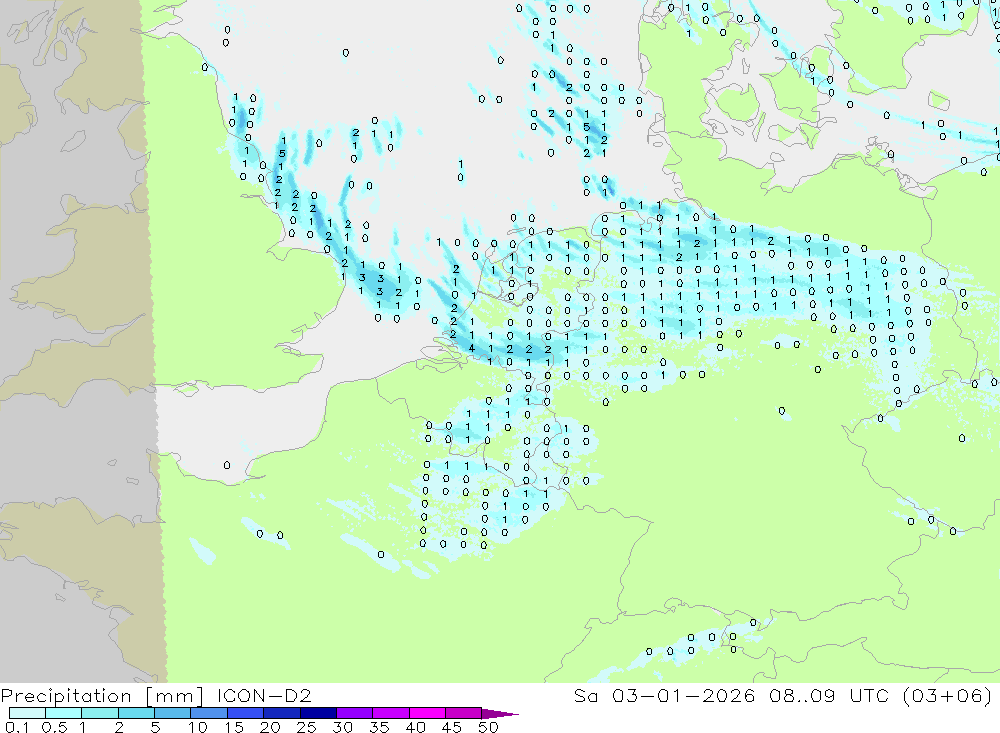
Task: Click the '45' legend scale label
Action: [452, 727]
